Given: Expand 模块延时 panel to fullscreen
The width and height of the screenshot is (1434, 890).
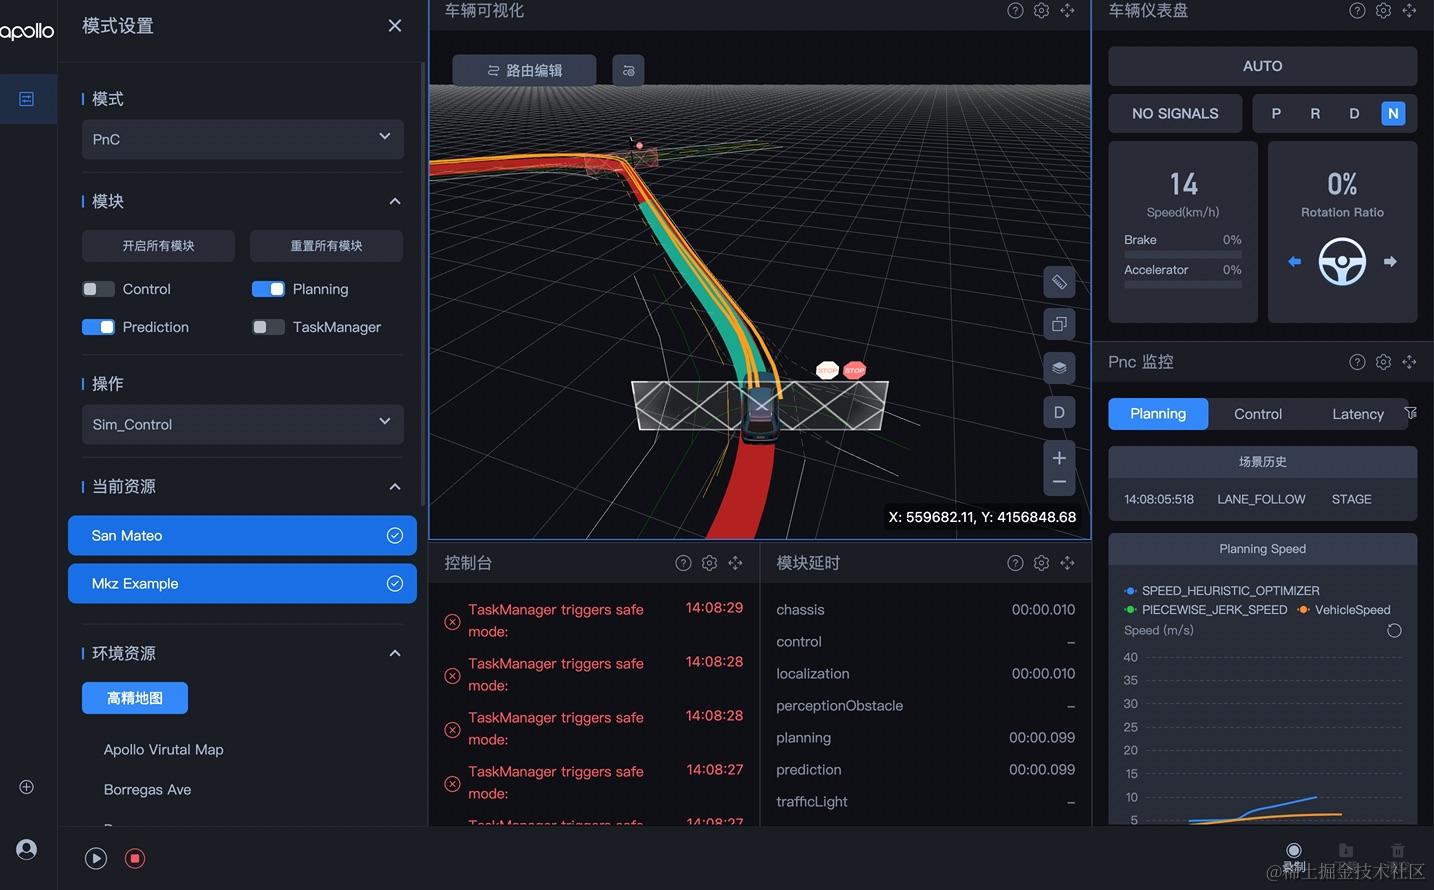Looking at the screenshot, I should (1067, 563).
